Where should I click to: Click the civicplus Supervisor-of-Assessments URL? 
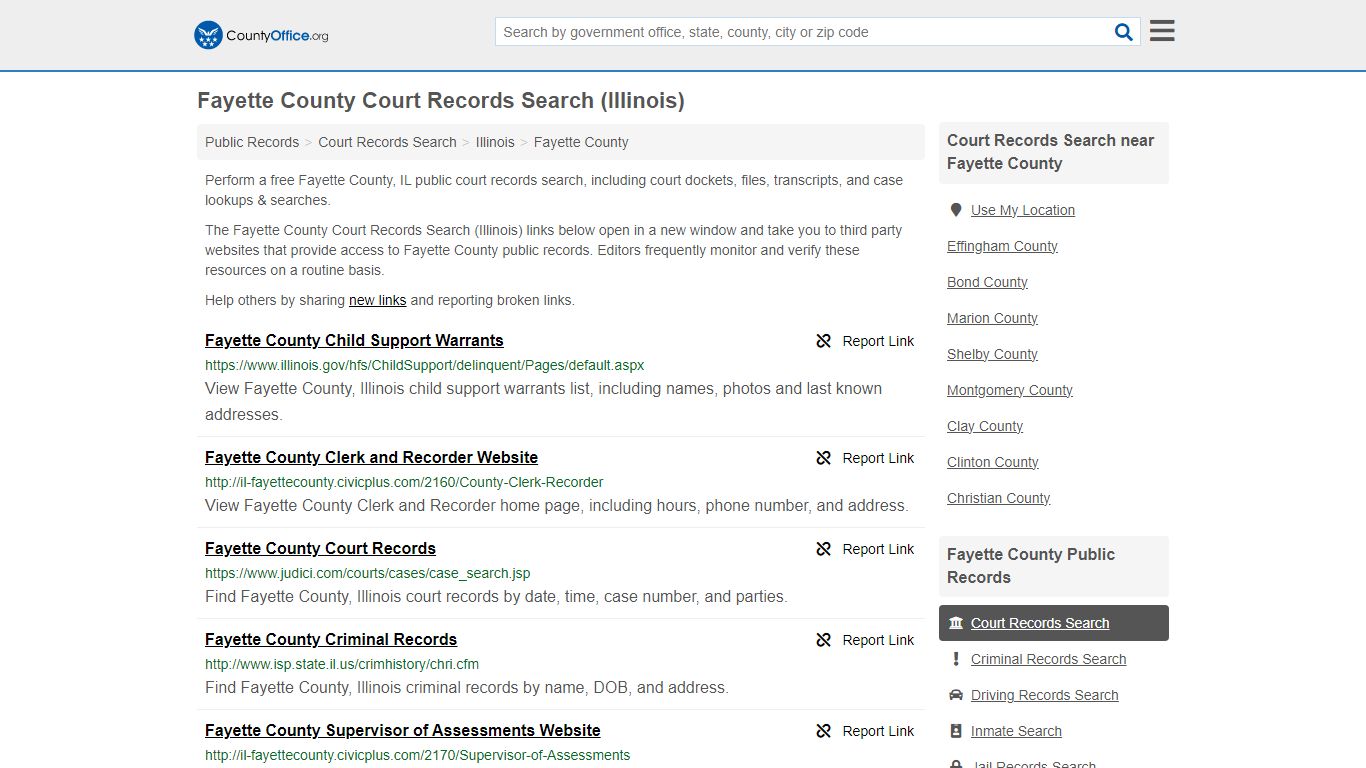click(418, 755)
